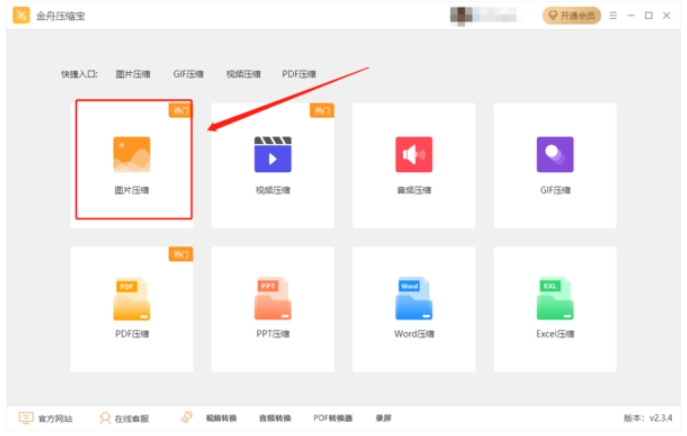This screenshot has height=436, width=687.
Task: Open 音频转换 in bottom bar
Action: coord(275,418)
